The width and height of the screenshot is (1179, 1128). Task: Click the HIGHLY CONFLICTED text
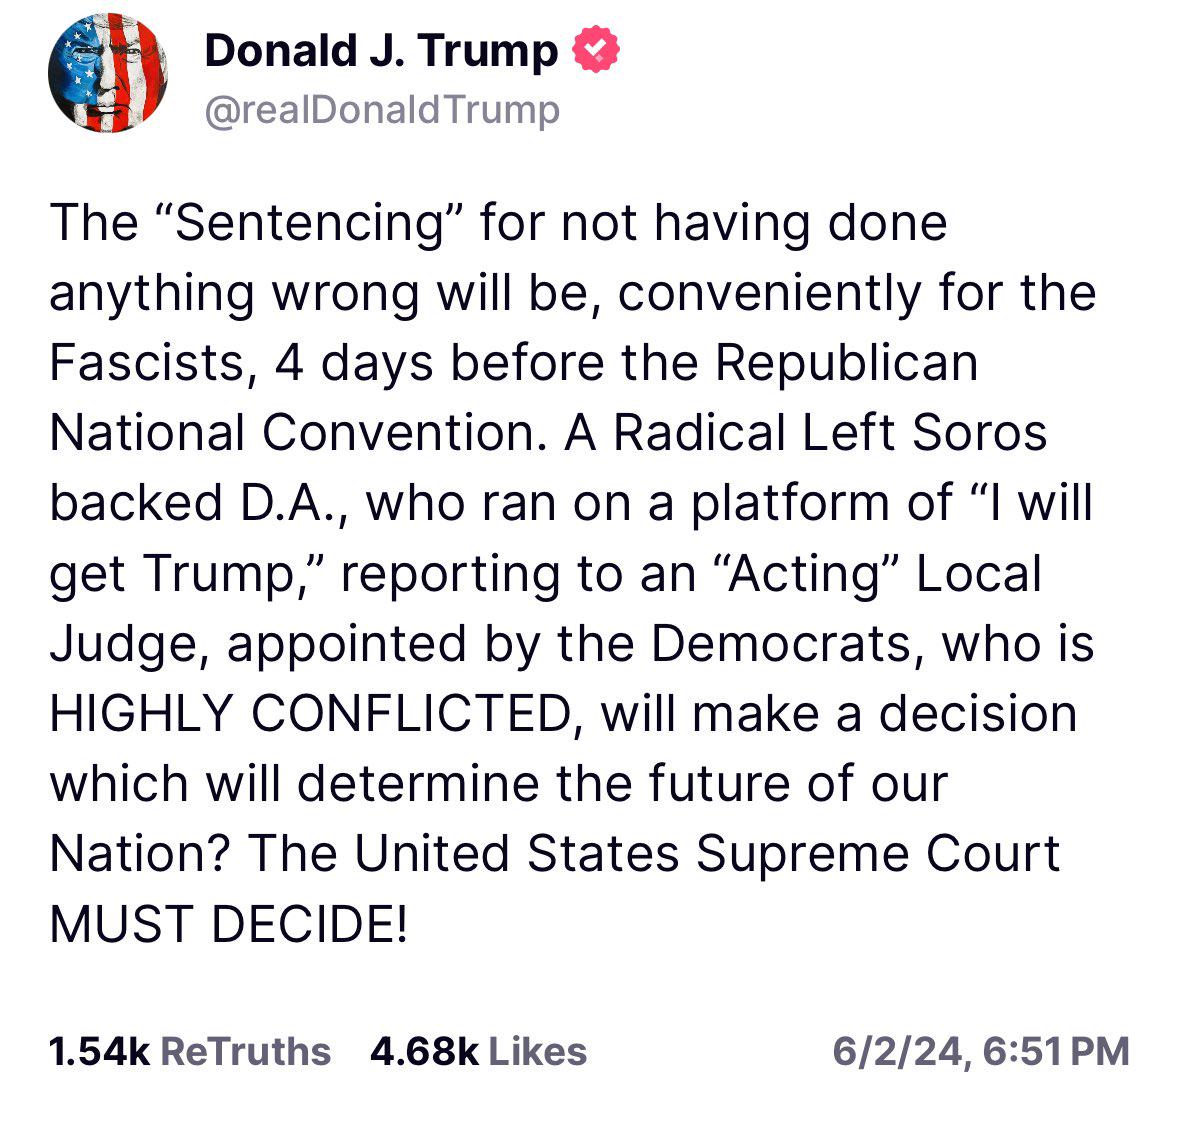coord(311,713)
